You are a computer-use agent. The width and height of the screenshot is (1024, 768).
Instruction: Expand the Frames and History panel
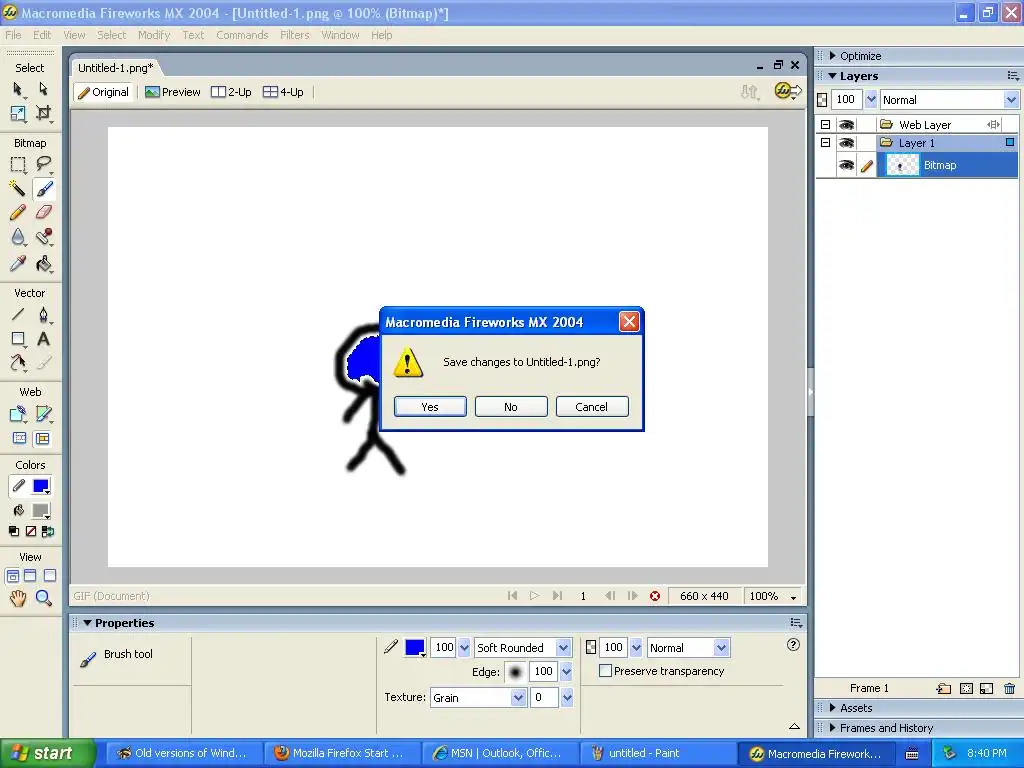pyautogui.click(x=833, y=728)
